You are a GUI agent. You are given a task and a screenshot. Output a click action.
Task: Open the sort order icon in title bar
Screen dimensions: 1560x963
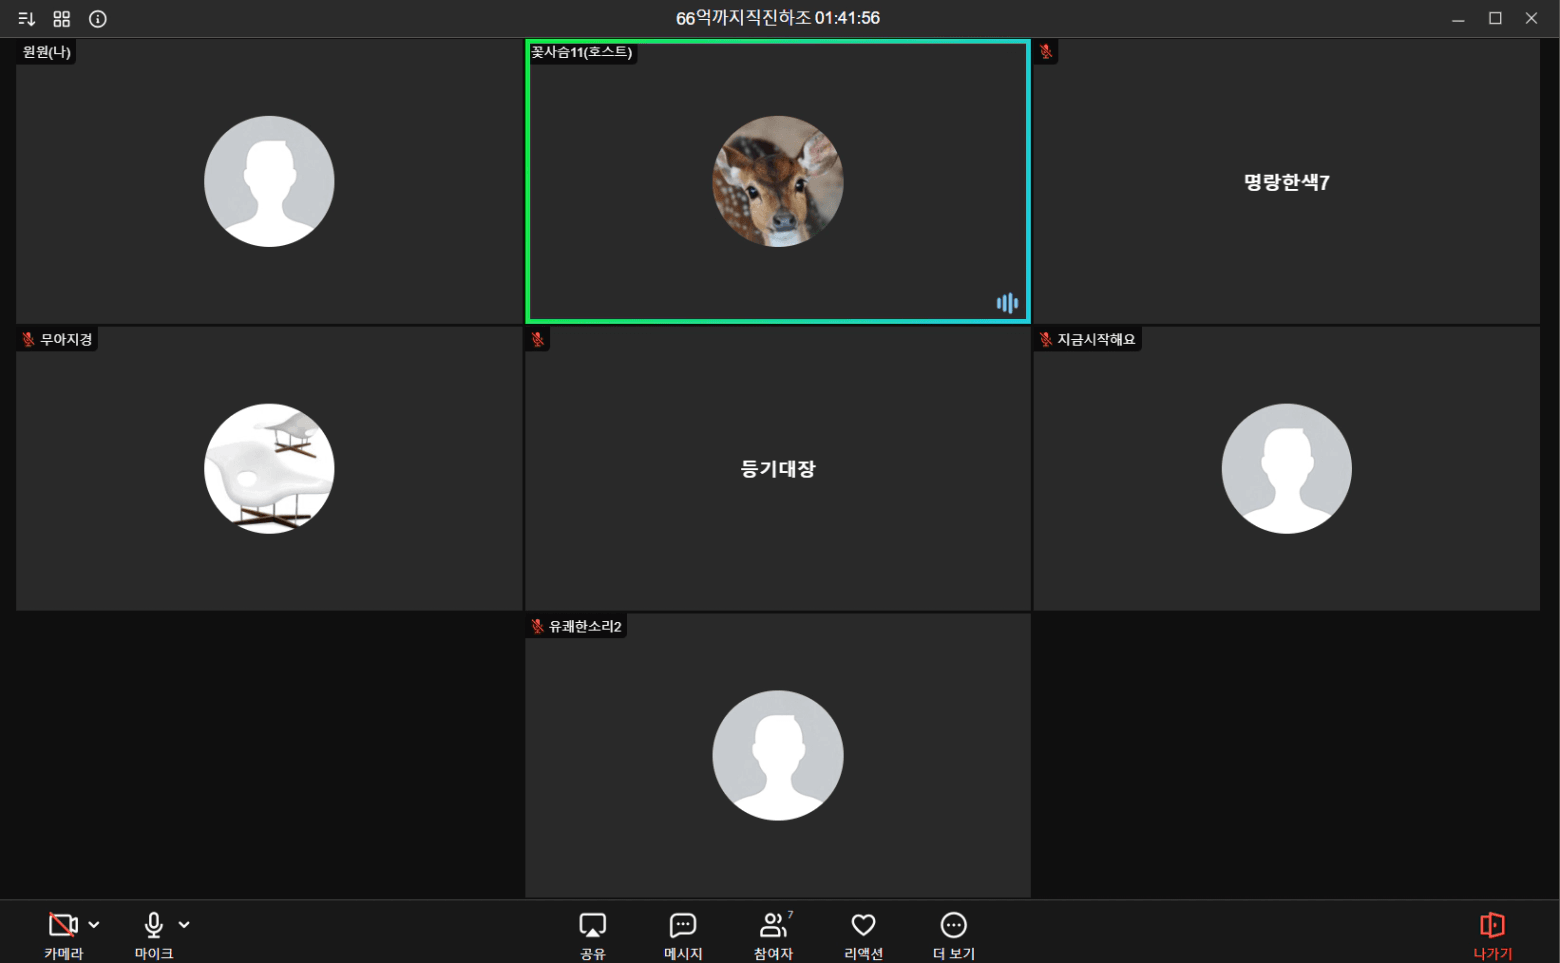[x=27, y=19]
